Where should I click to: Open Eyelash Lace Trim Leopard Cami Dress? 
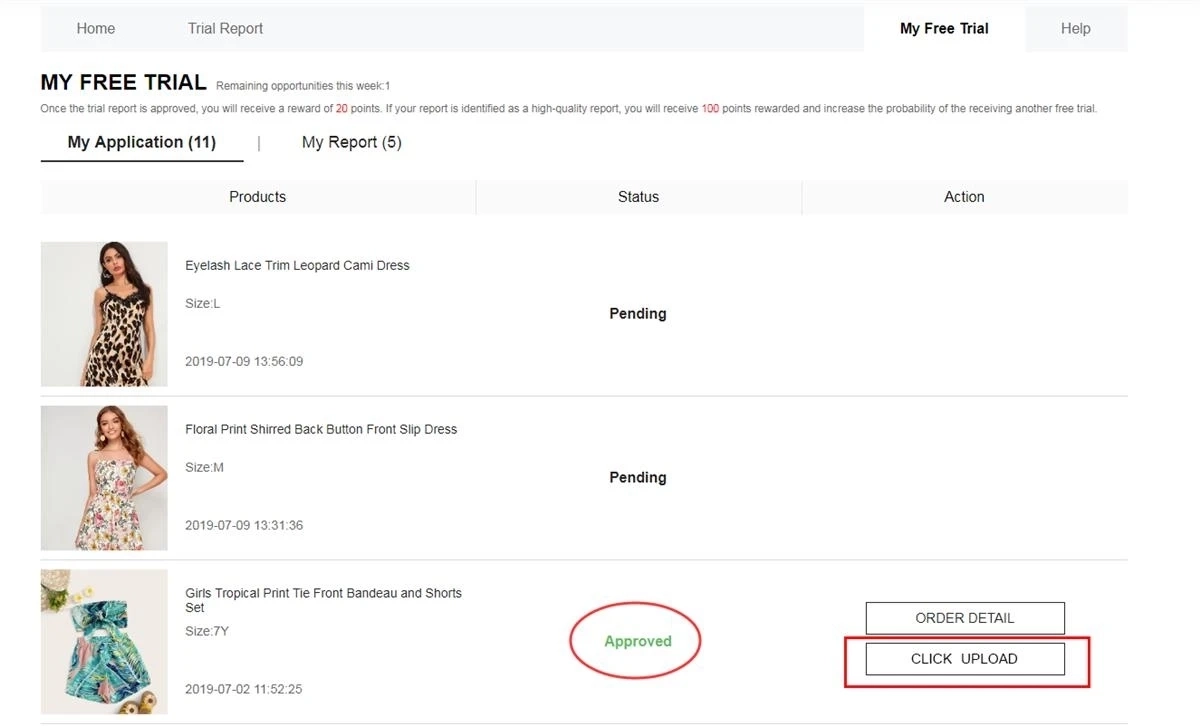click(x=297, y=265)
